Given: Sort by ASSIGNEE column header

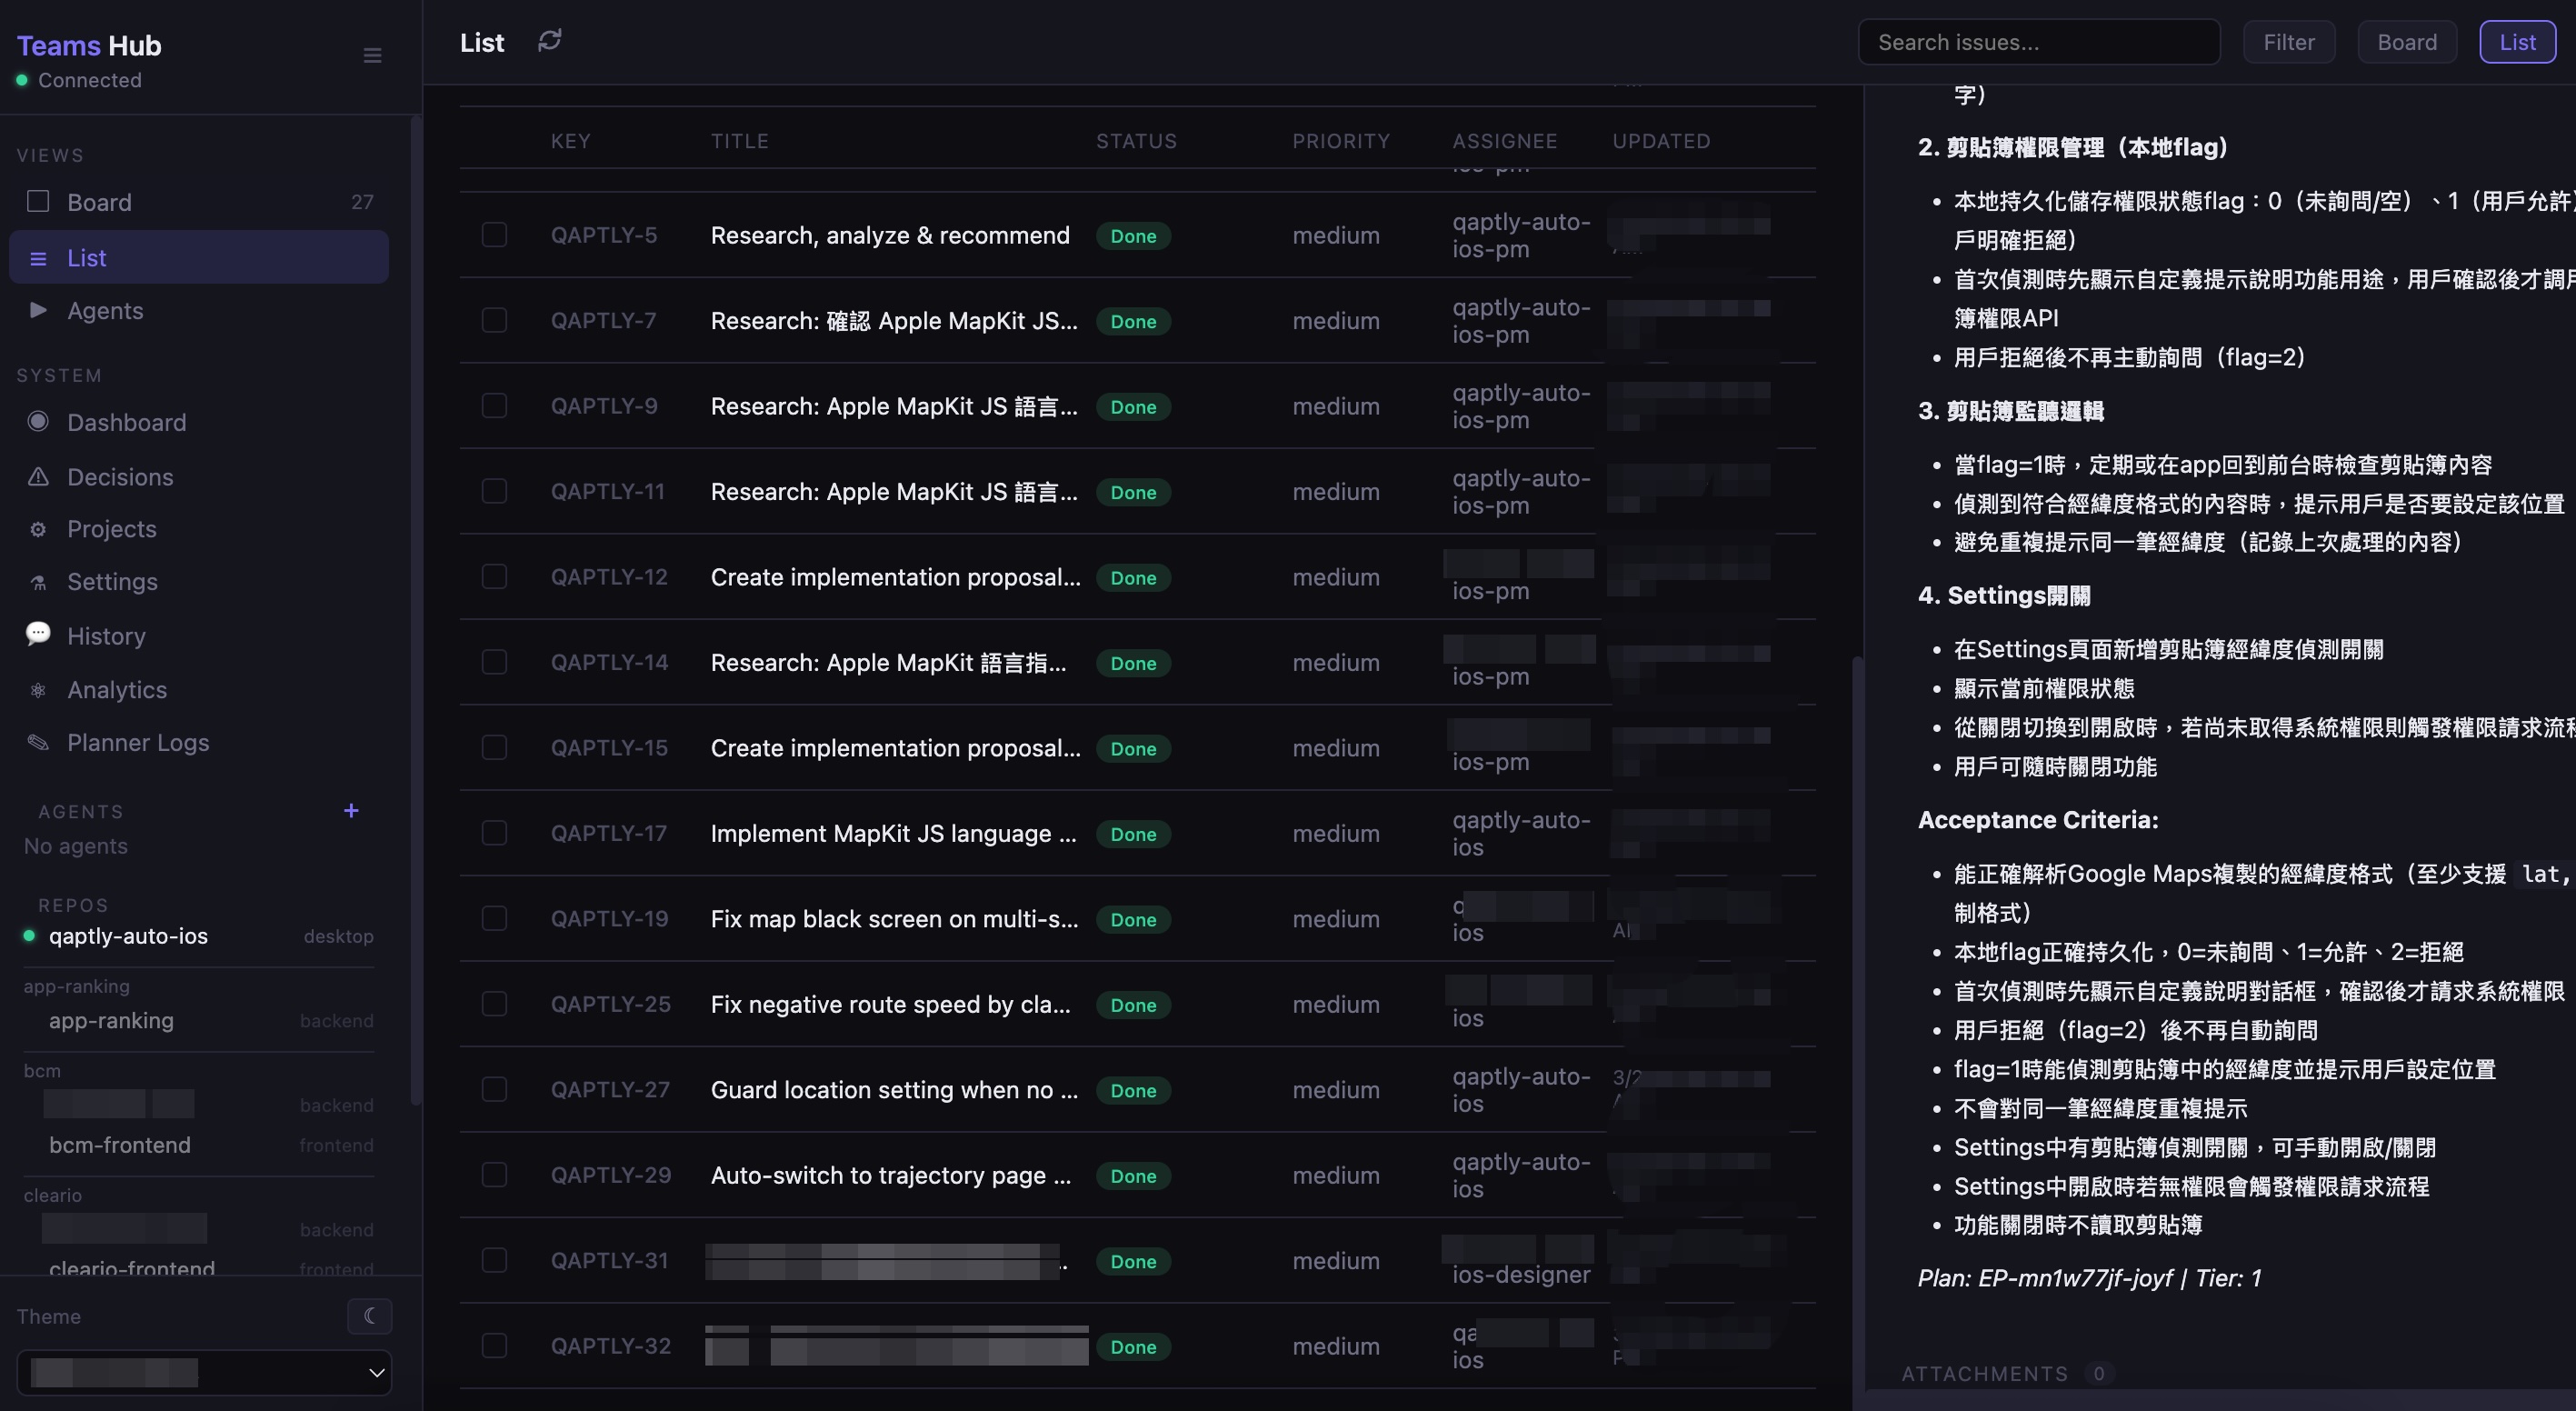Looking at the screenshot, I should 1505,141.
